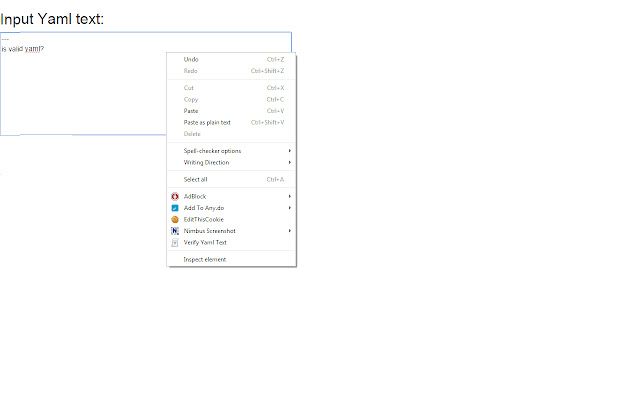Pick Paste from the context menu
Screen dimensions: 640x400
coord(231,111)
